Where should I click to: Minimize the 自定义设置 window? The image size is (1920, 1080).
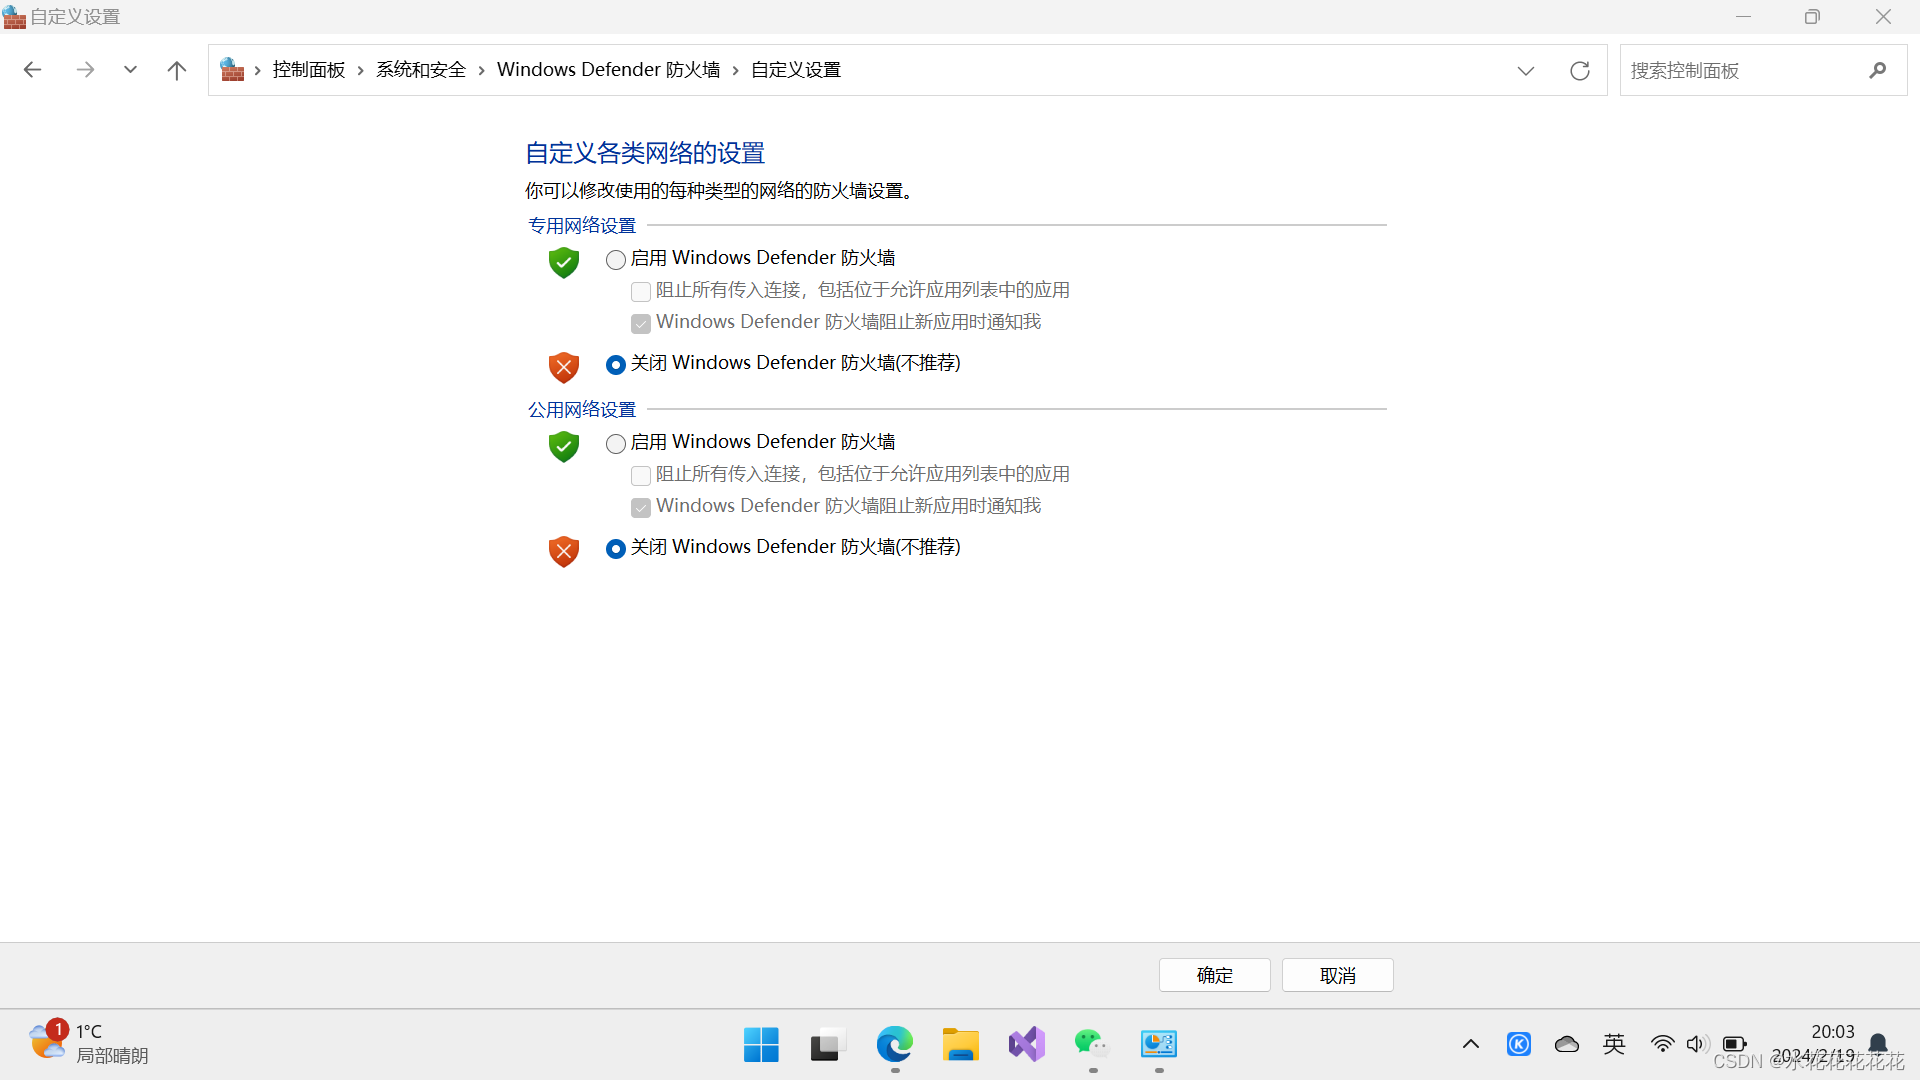1743,17
